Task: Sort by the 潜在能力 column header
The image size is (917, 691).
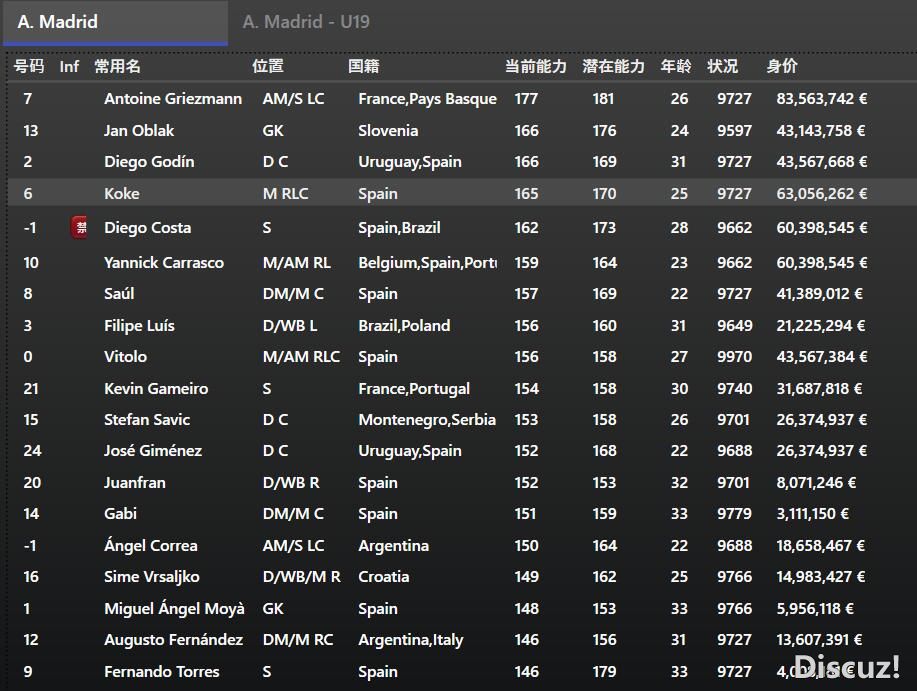Action: point(613,66)
